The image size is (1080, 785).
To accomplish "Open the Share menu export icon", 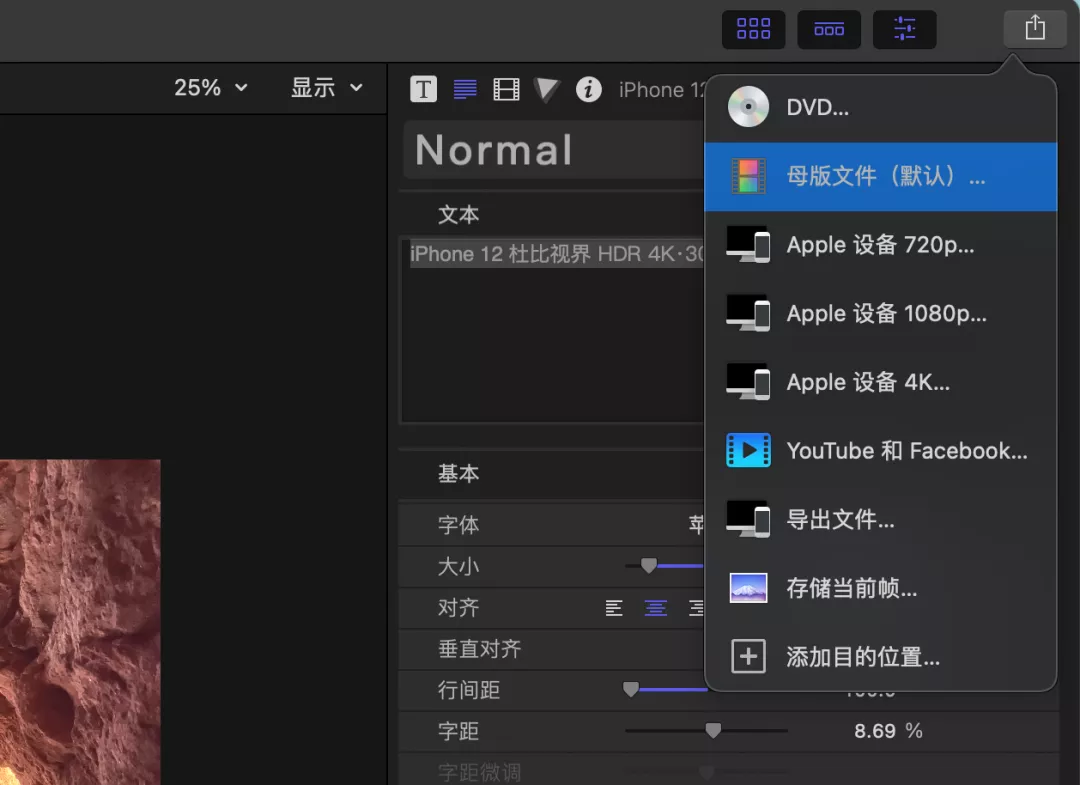I will 1034,28.
